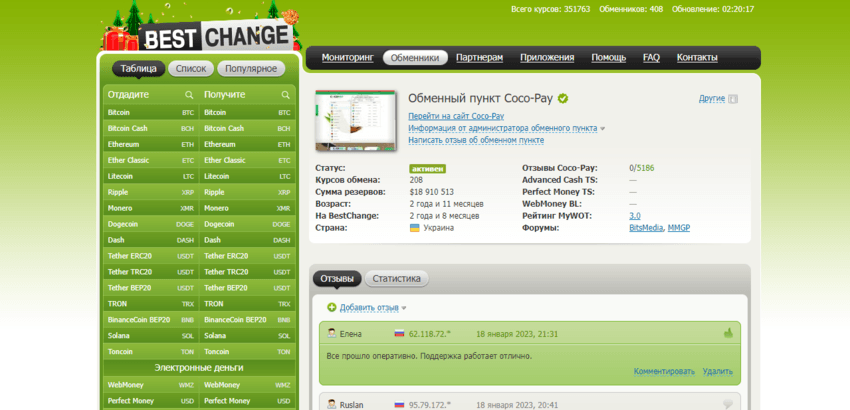Click the Другие link

tap(712, 99)
